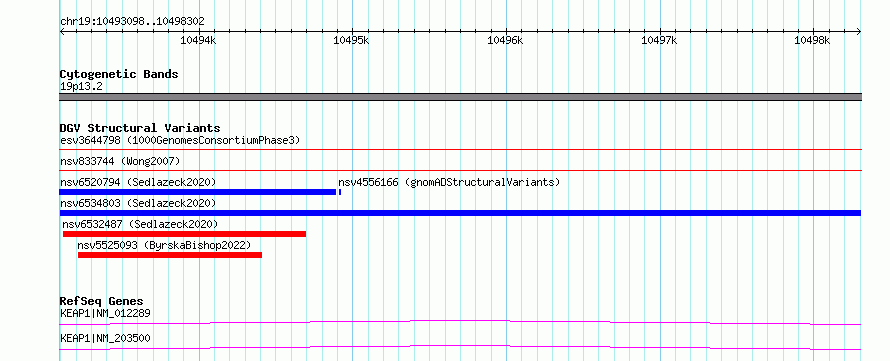890x361 pixels.
Task: Open the Cytogenetic Bands track title
Action: (119, 74)
